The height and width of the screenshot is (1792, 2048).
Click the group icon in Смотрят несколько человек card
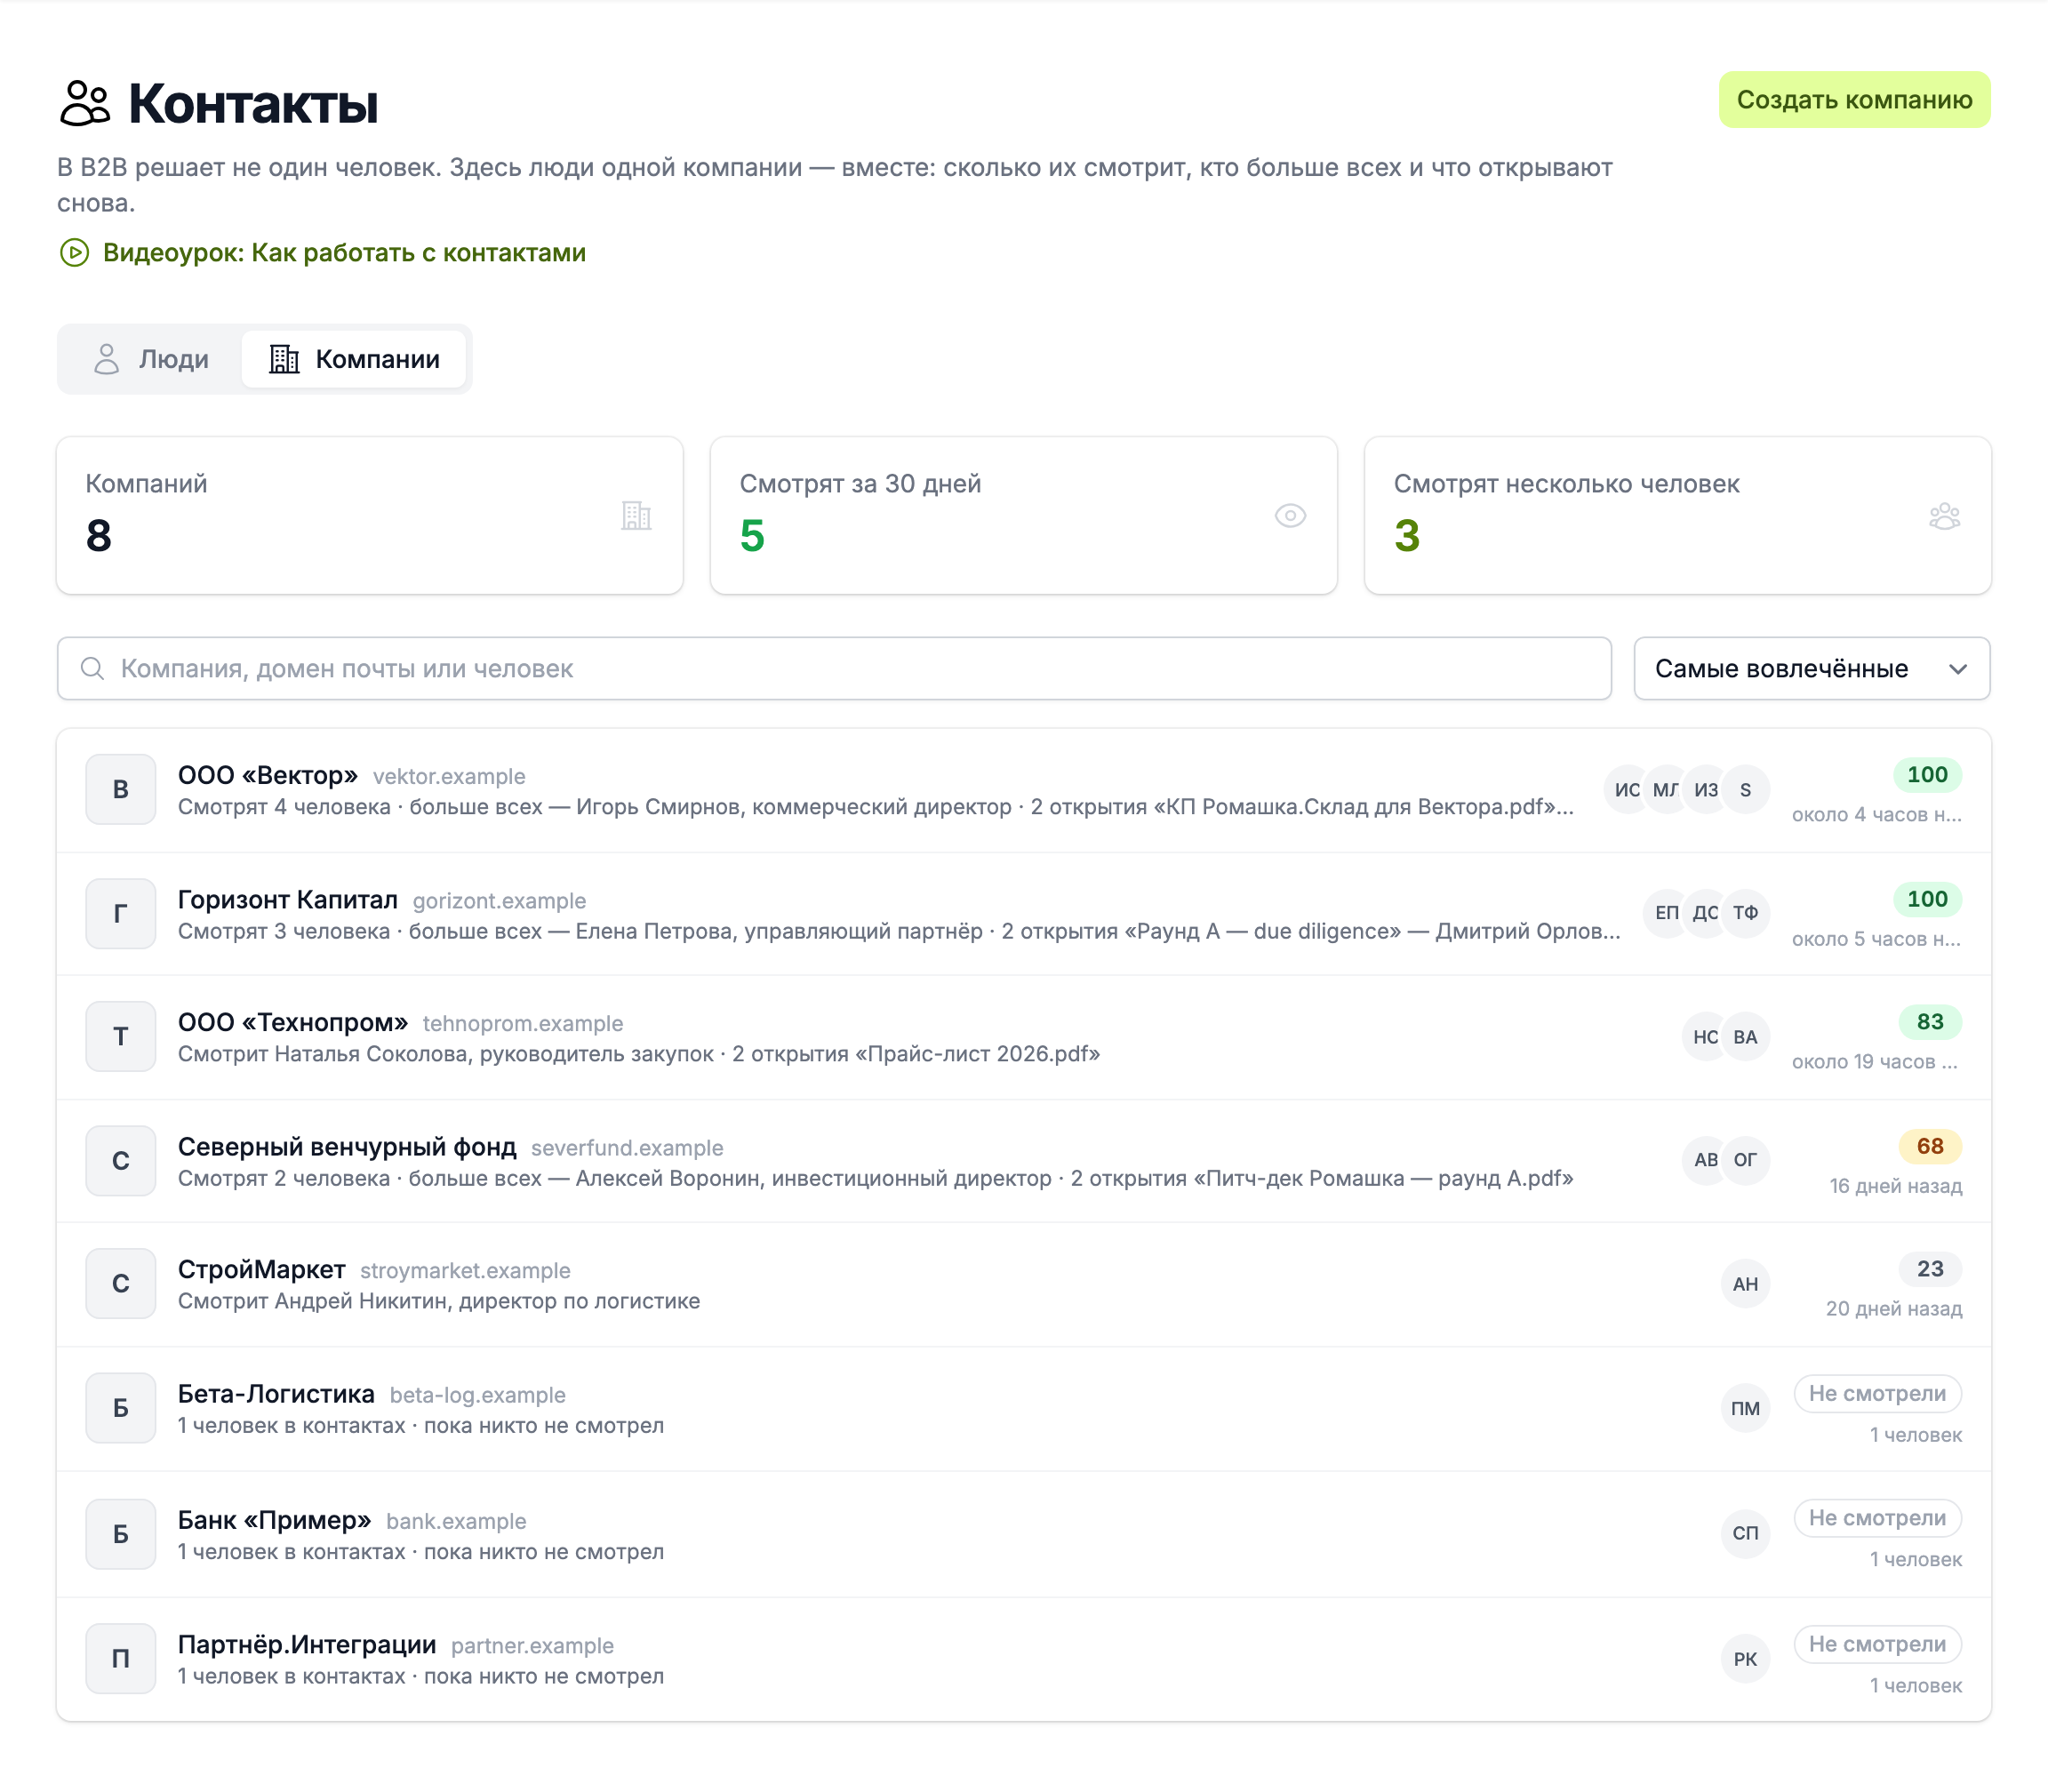pos(1944,516)
